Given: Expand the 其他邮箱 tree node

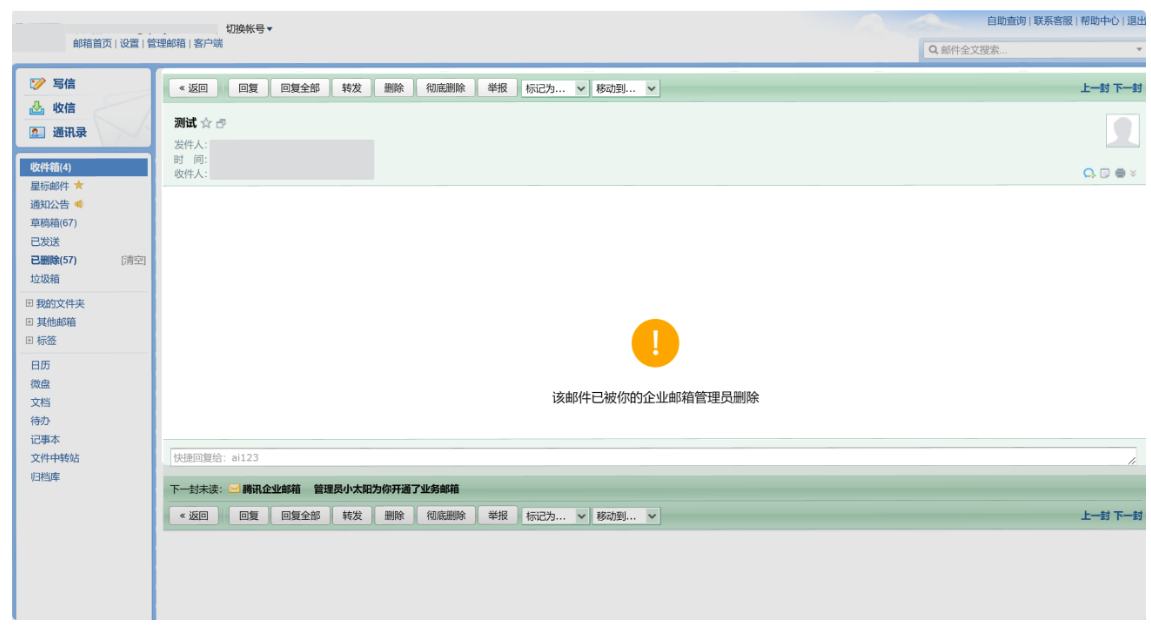Looking at the screenshot, I should [x=29, y=322].
